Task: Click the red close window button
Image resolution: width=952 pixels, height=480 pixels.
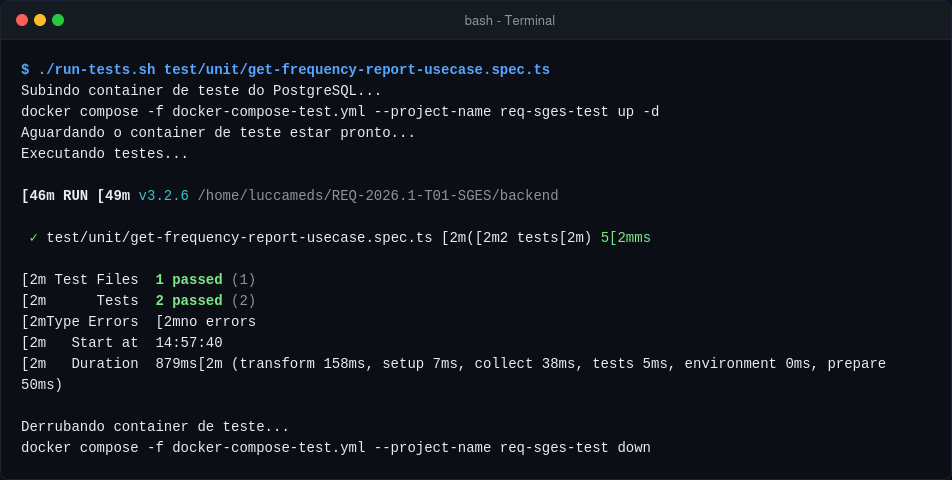Action: pyautogui.click(x=22, y=20)
